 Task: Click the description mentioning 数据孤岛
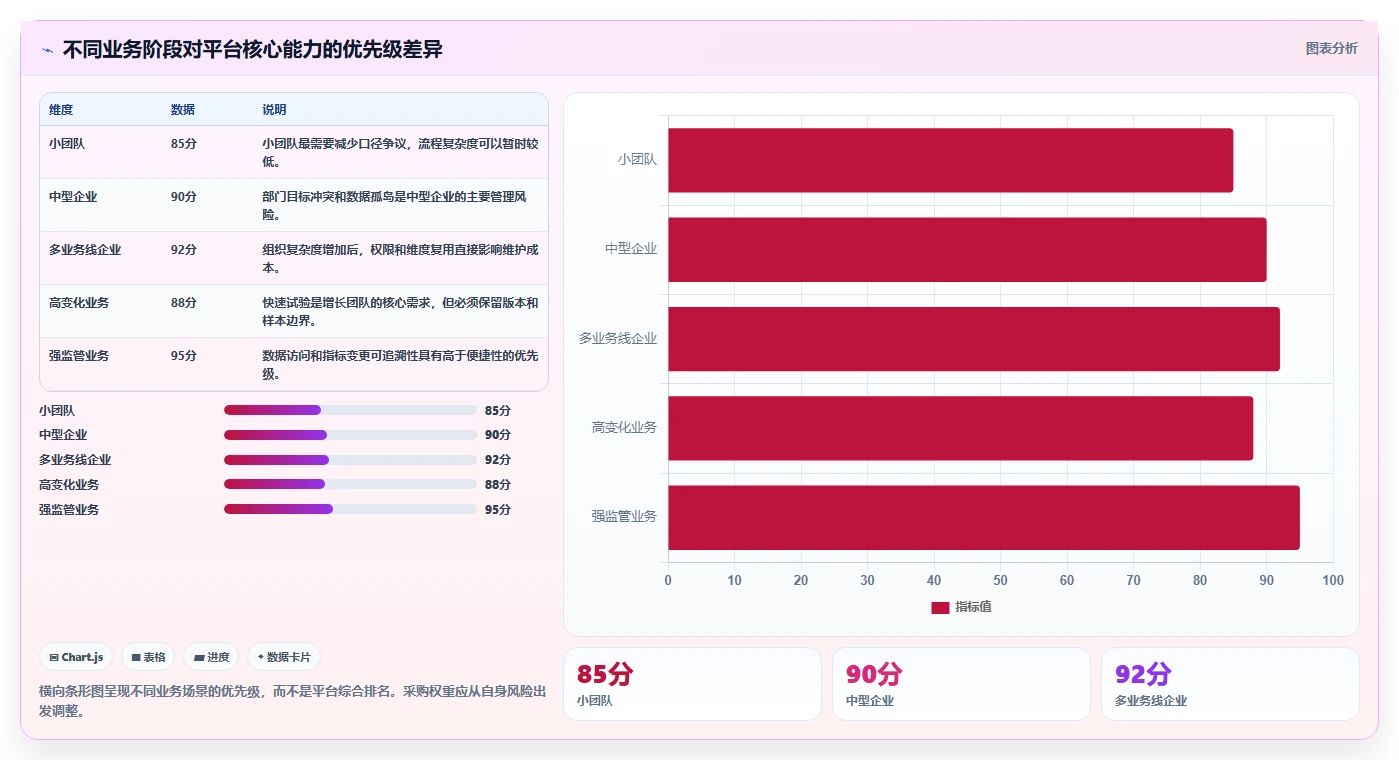point(400,206)
